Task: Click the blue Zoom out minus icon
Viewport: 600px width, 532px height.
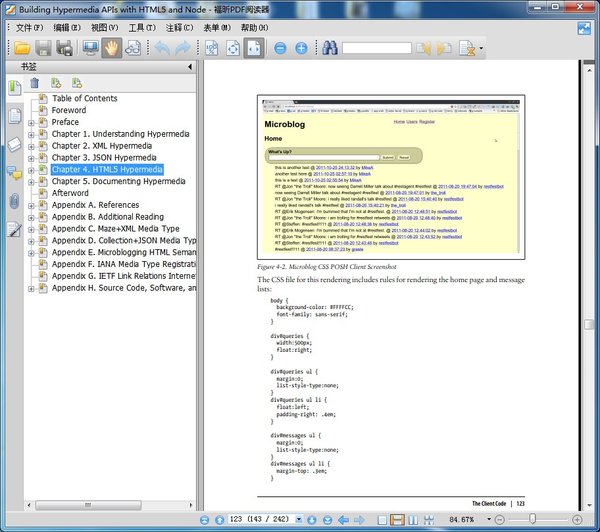Action: point(280,47)
